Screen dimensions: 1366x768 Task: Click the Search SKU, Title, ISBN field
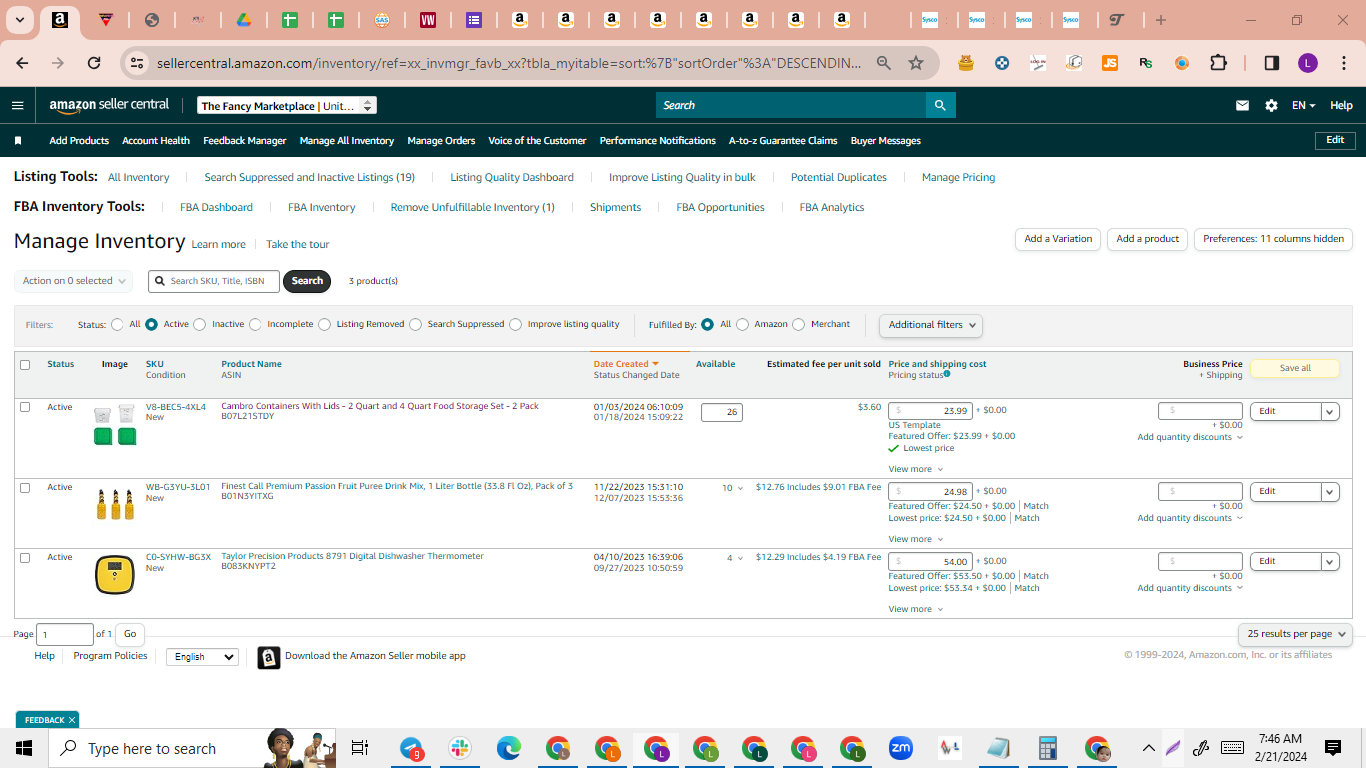tap(214, 281)
